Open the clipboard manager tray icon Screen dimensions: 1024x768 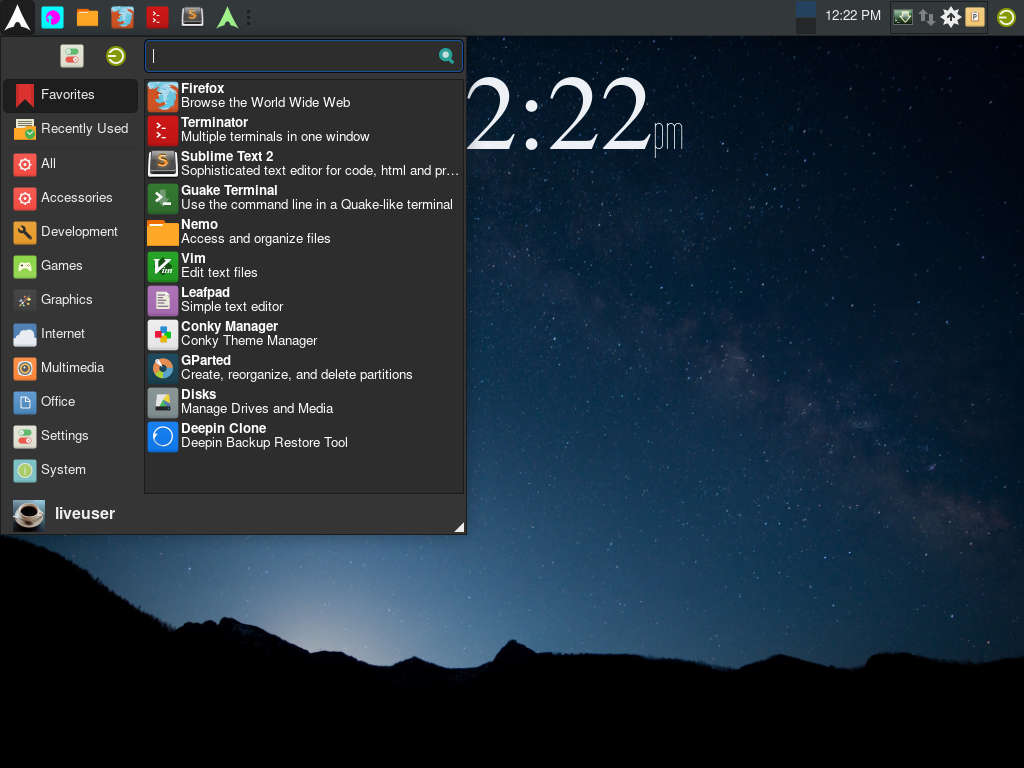(x=975, y=17)
